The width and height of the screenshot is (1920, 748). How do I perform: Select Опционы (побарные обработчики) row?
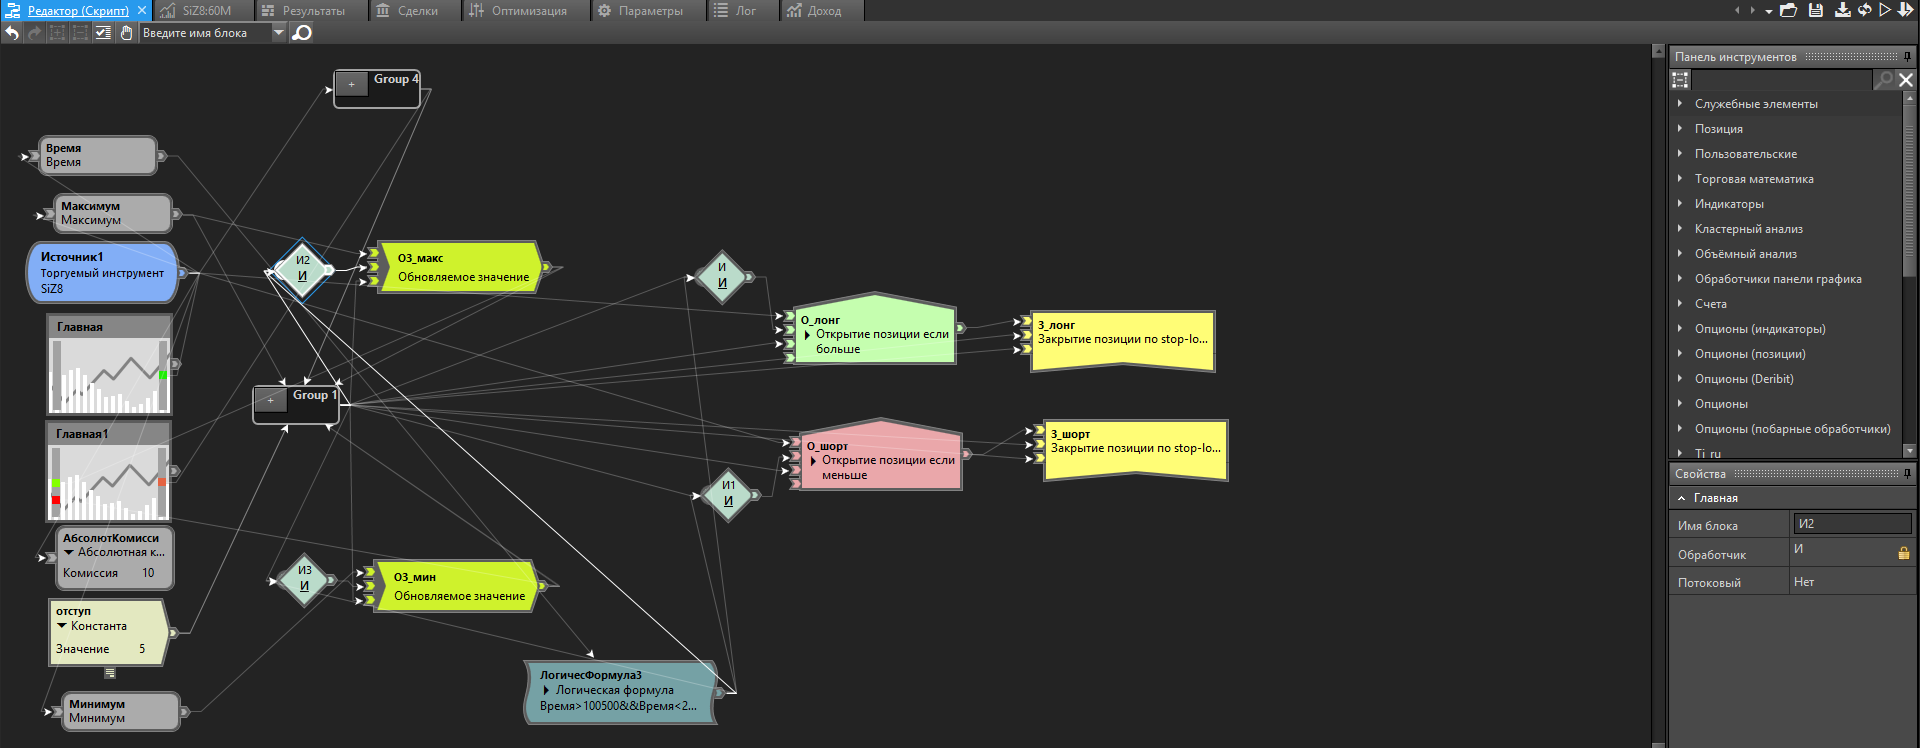[1786, 429]
